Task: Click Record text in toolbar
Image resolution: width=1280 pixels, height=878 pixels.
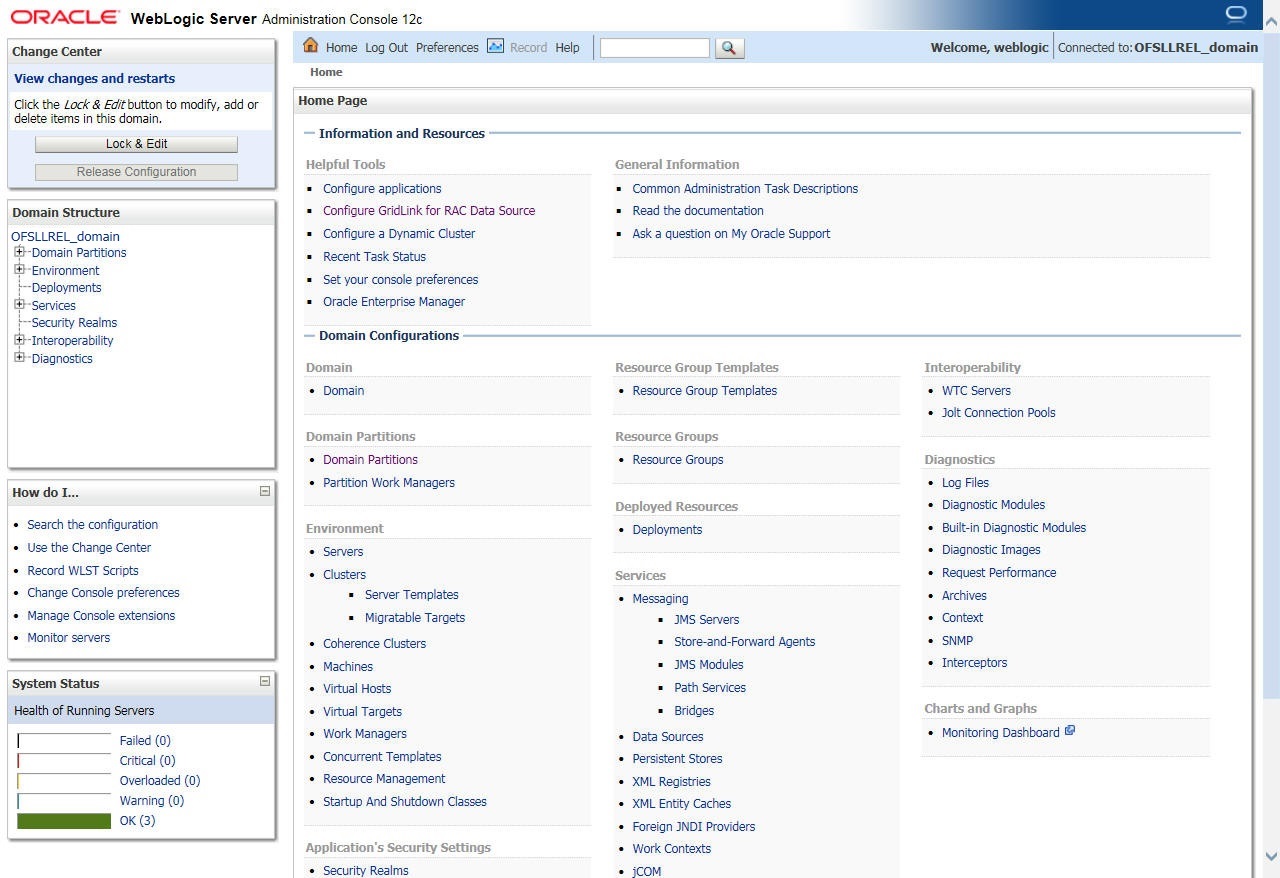Action: 528,48
